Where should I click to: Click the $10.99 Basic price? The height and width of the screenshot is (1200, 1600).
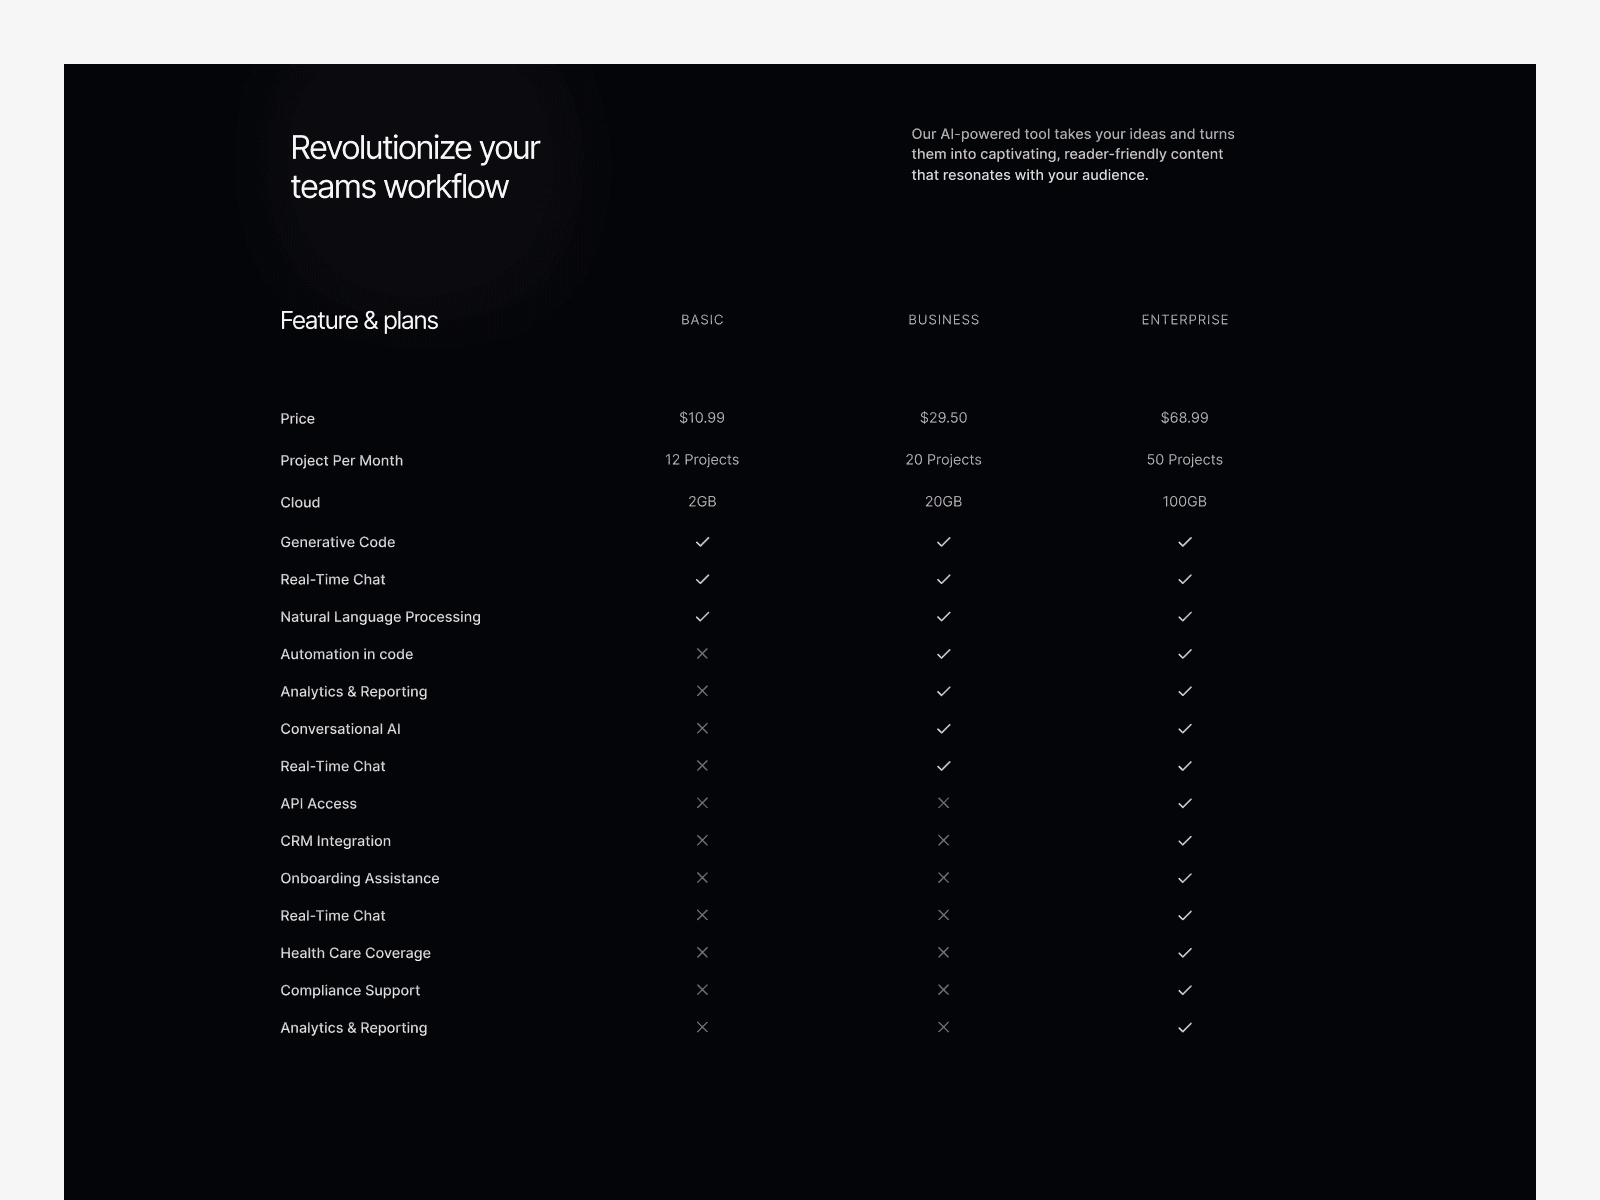(x=702, y=418)
